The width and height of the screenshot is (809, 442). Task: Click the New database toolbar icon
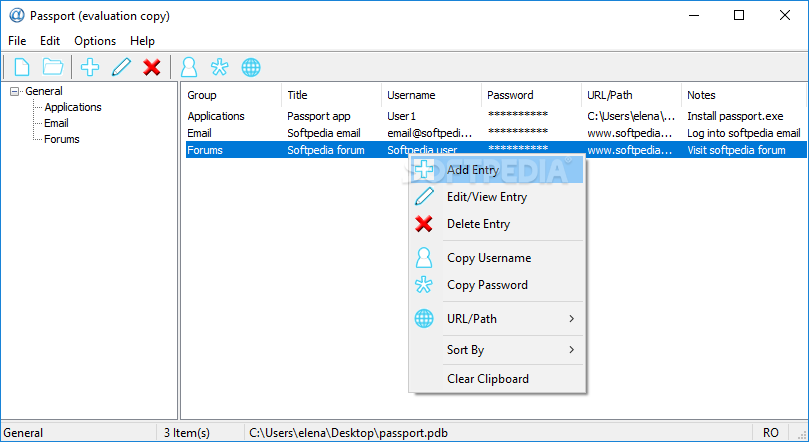pos(22,67)
